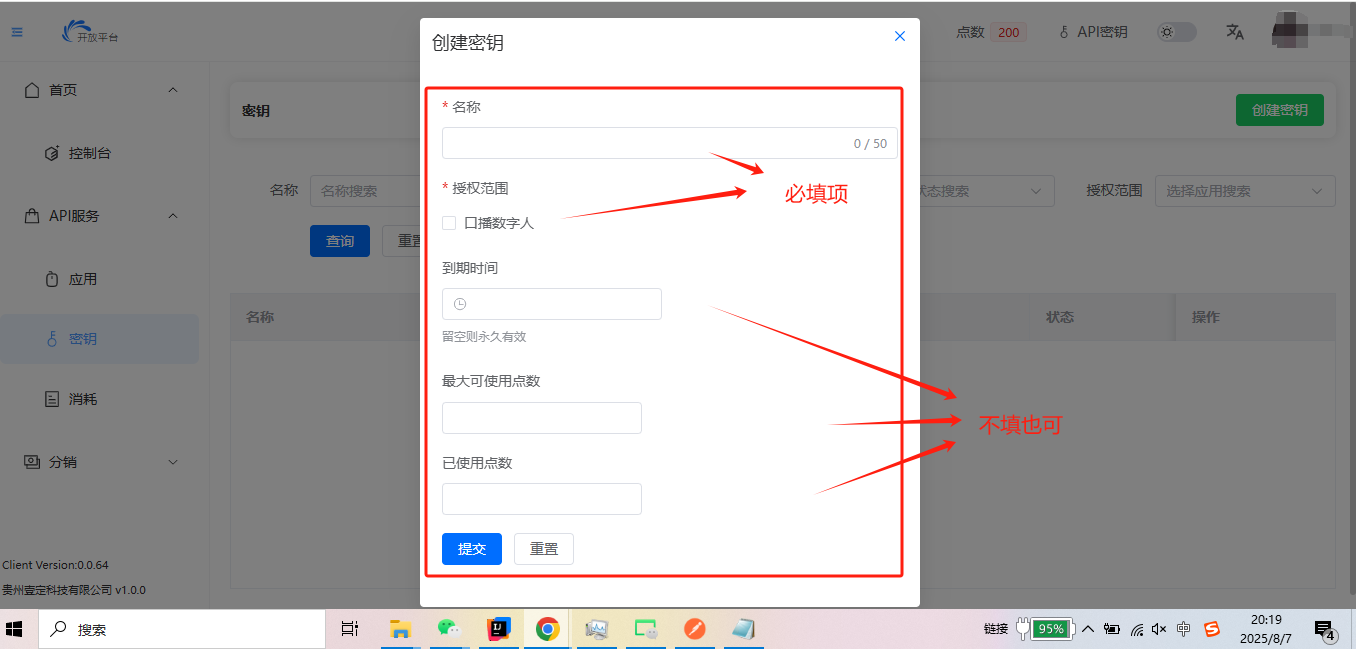The height and width of the screenshot is (649, 1356).
Task: Close the 创建密钥 dialog with the X icon
Action: pyautogui.click(x=899, y=36)
